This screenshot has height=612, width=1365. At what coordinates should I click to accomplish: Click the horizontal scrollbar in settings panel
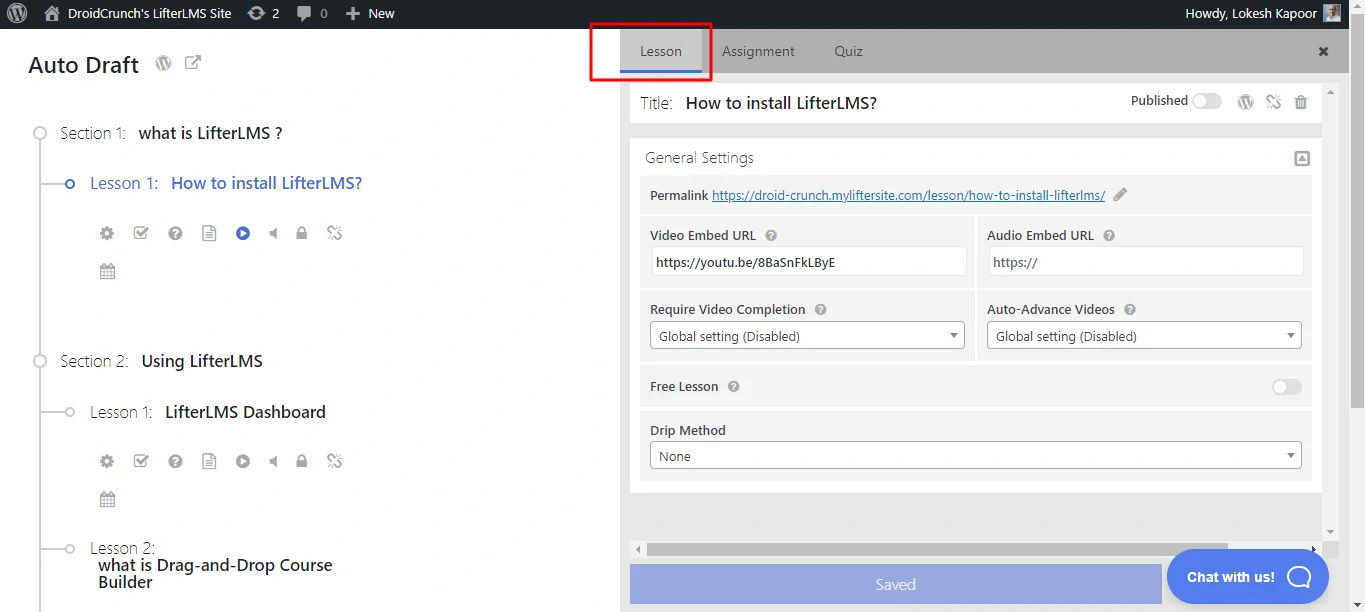pyautogui.click(x=937, y=549)
